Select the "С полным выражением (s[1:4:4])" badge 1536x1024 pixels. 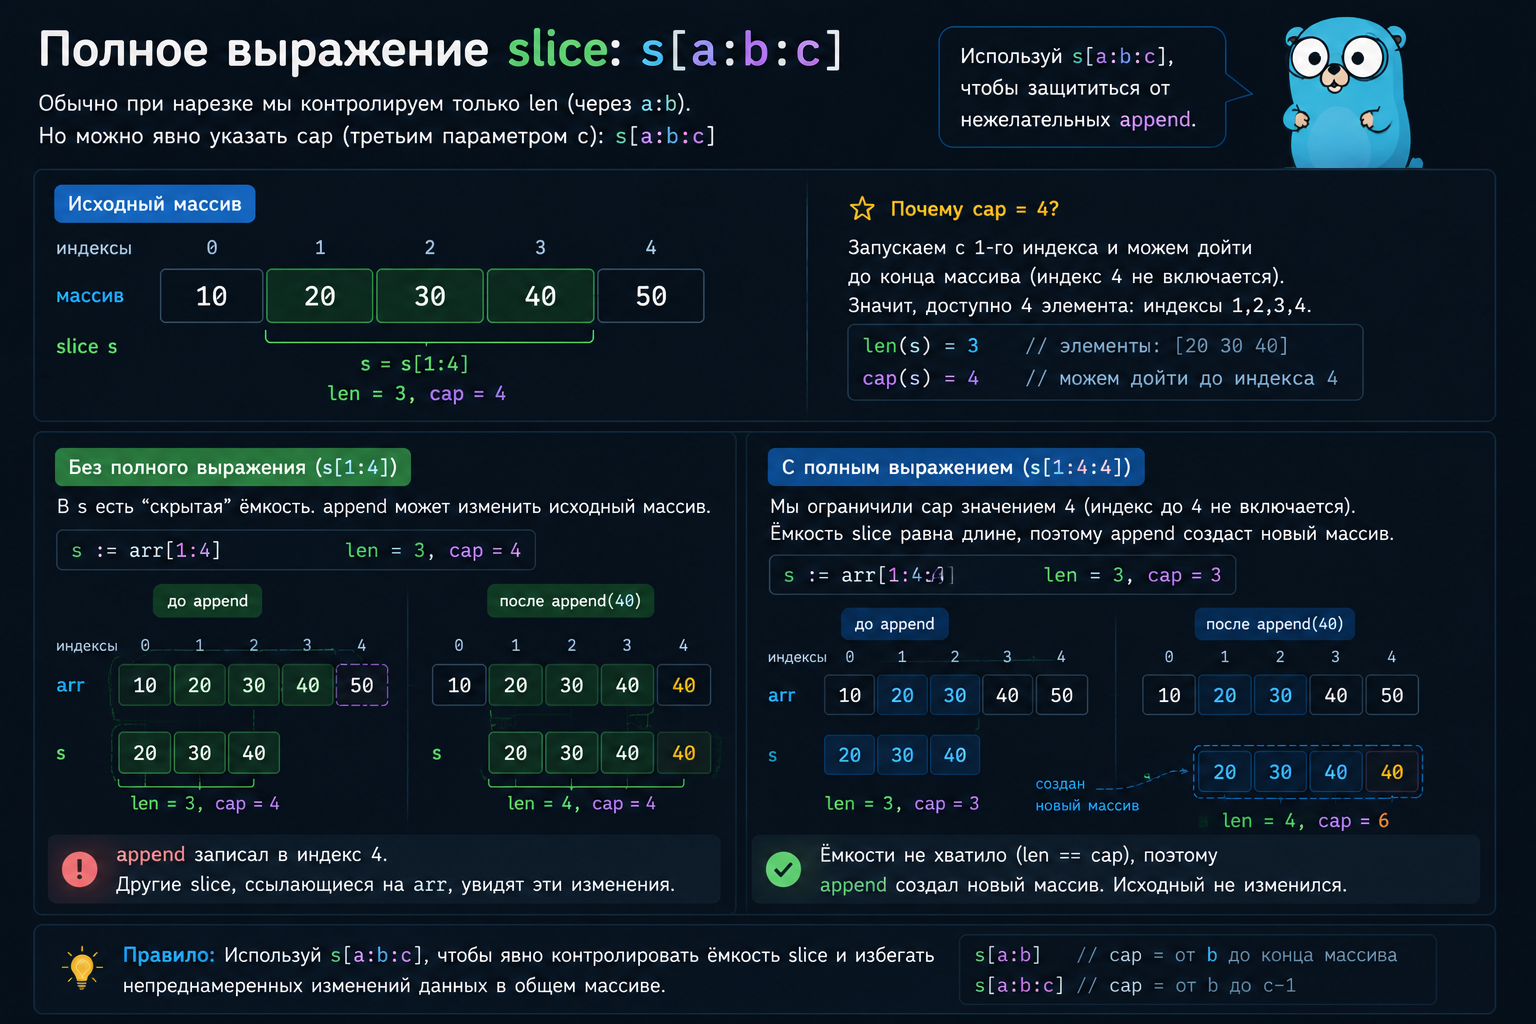956,467
